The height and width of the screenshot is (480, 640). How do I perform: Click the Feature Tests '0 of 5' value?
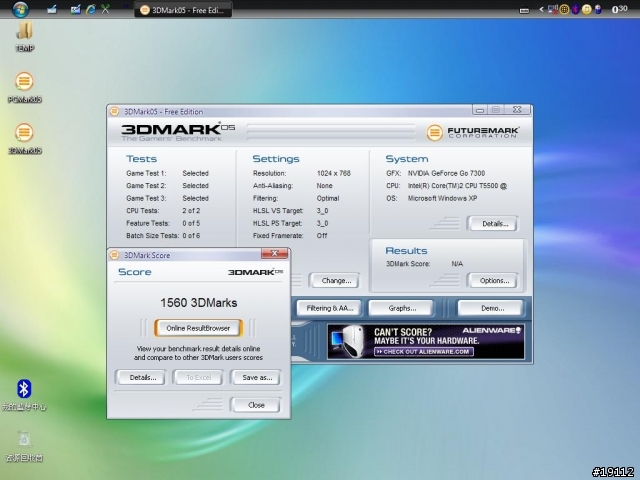tap(191, 223)
